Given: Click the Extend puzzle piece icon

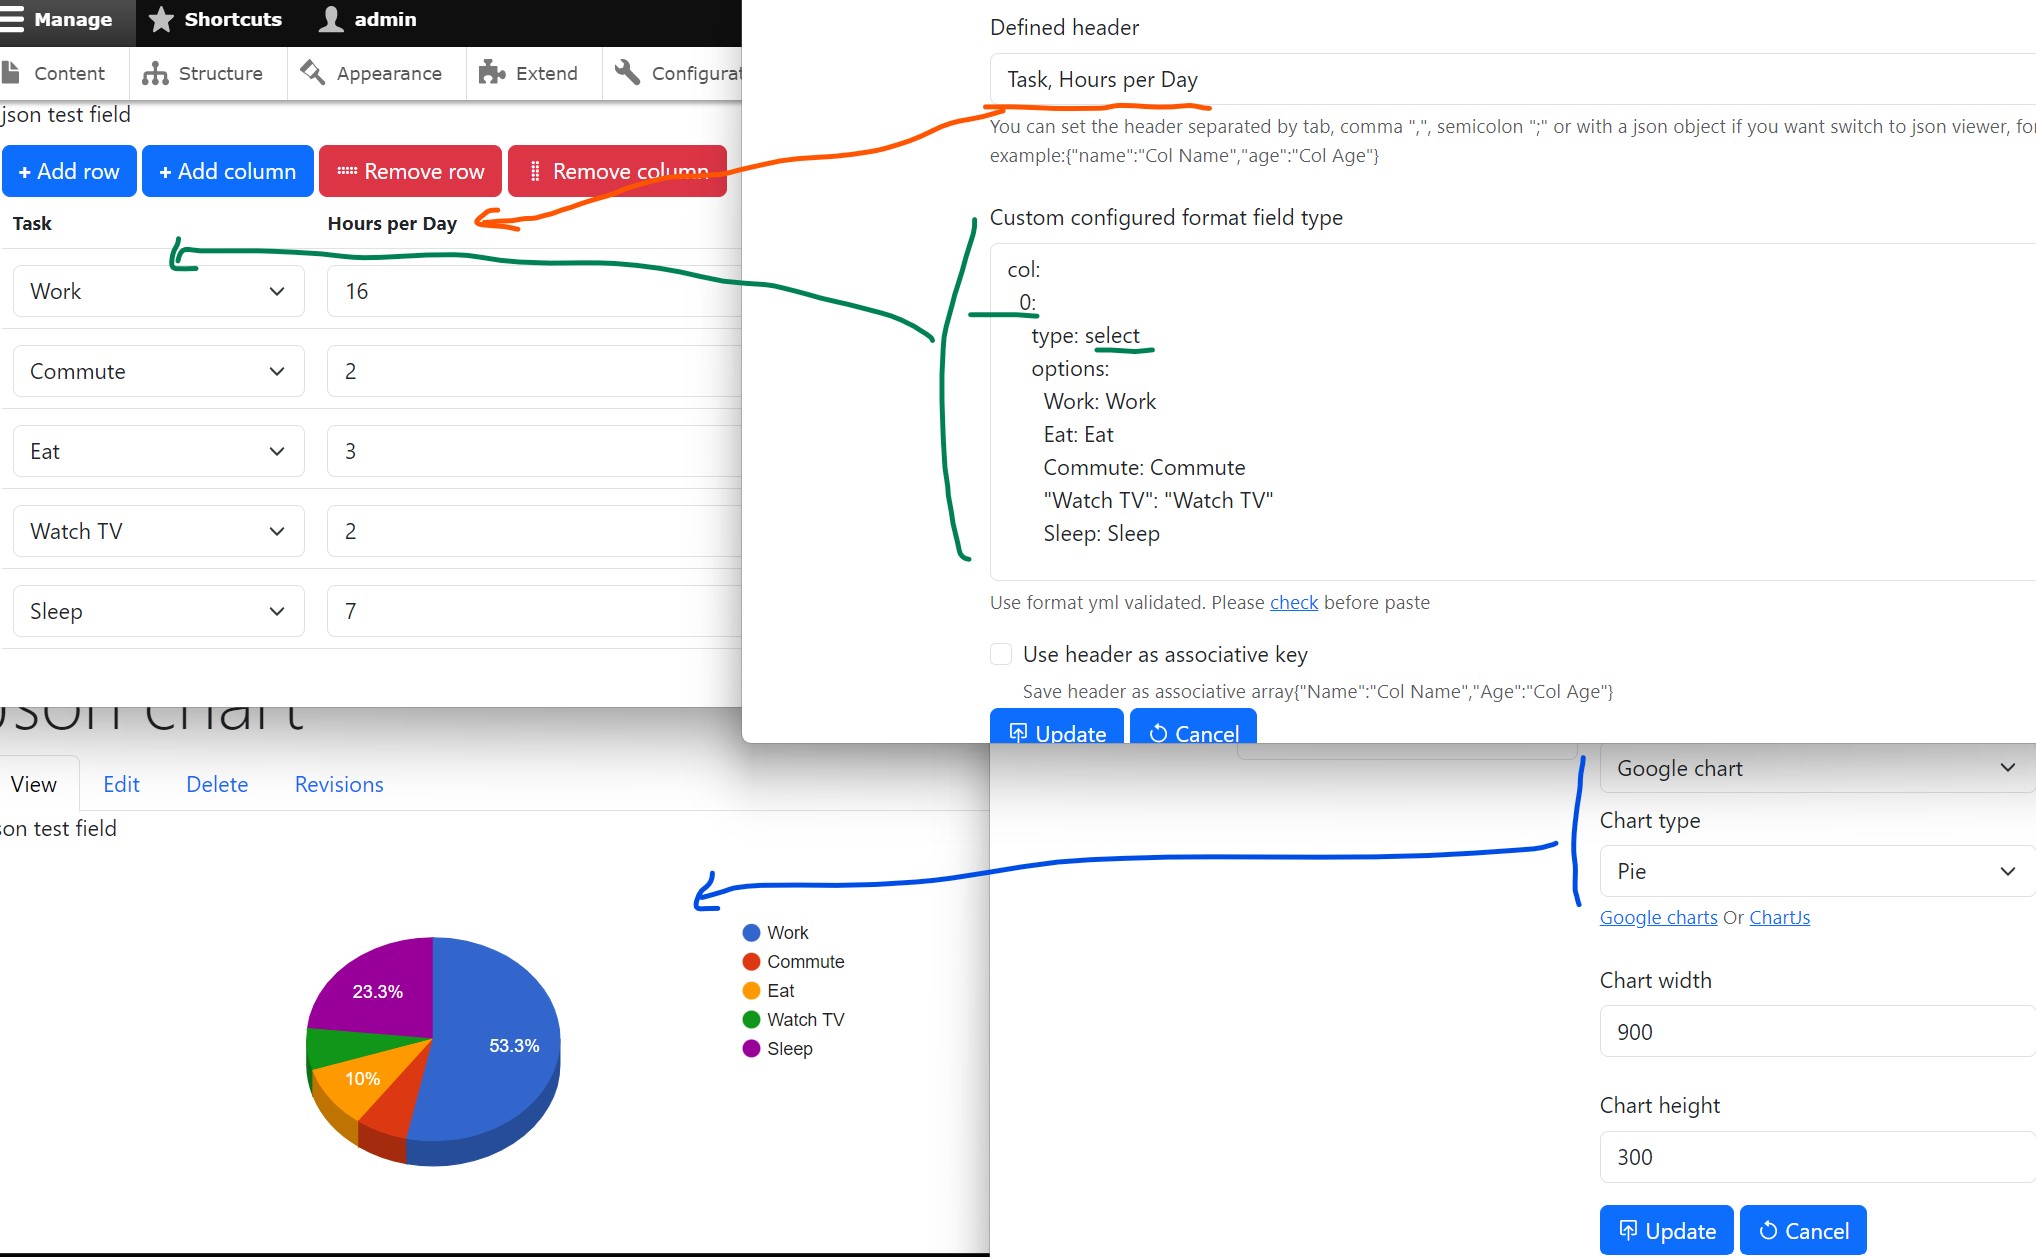Looking at the screenshot, I should [491, 73].
